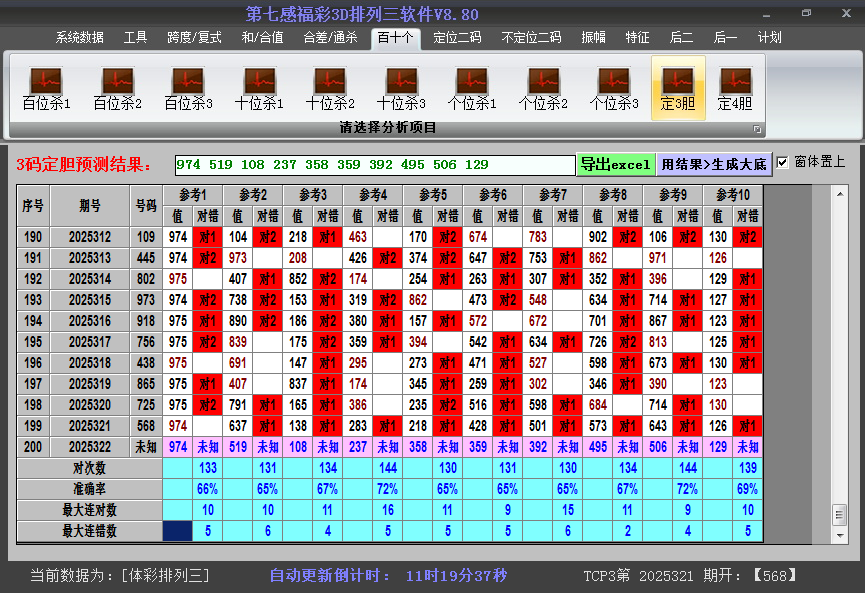Toggle the 窗体置上 checkbox
The width and height of the screenshot is (865, 593).
(x=783, y=162)
